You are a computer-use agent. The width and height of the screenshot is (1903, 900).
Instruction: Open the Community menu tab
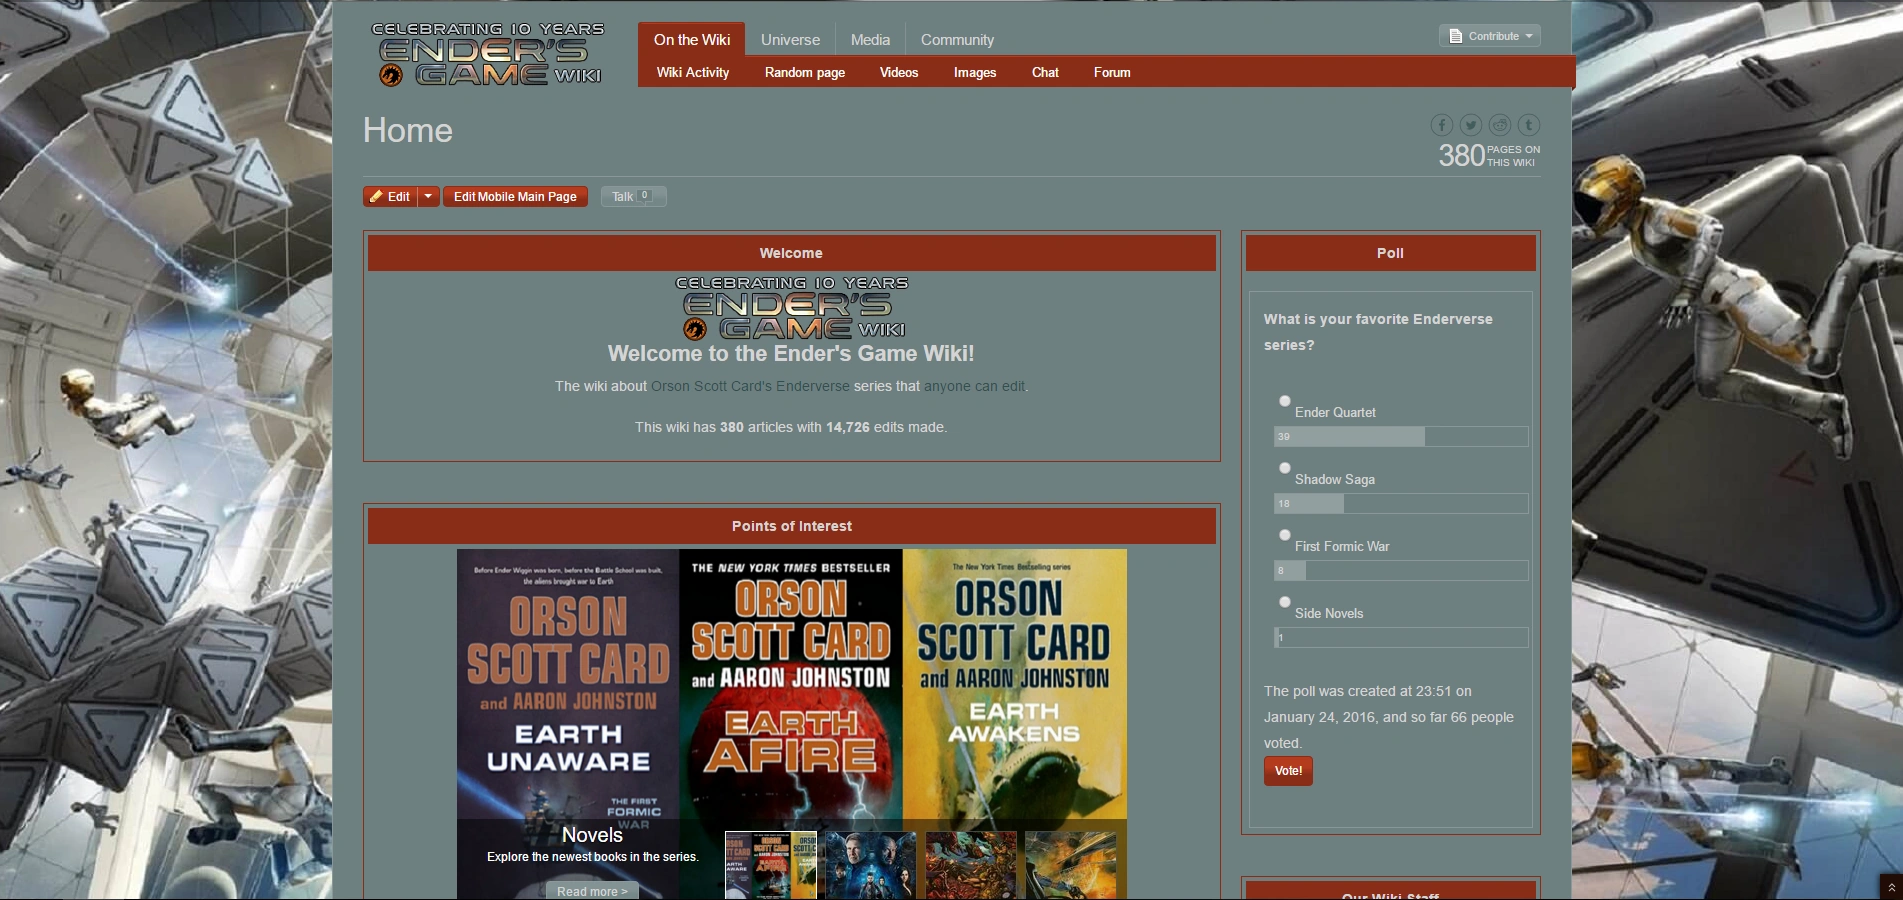pos(957,40)
